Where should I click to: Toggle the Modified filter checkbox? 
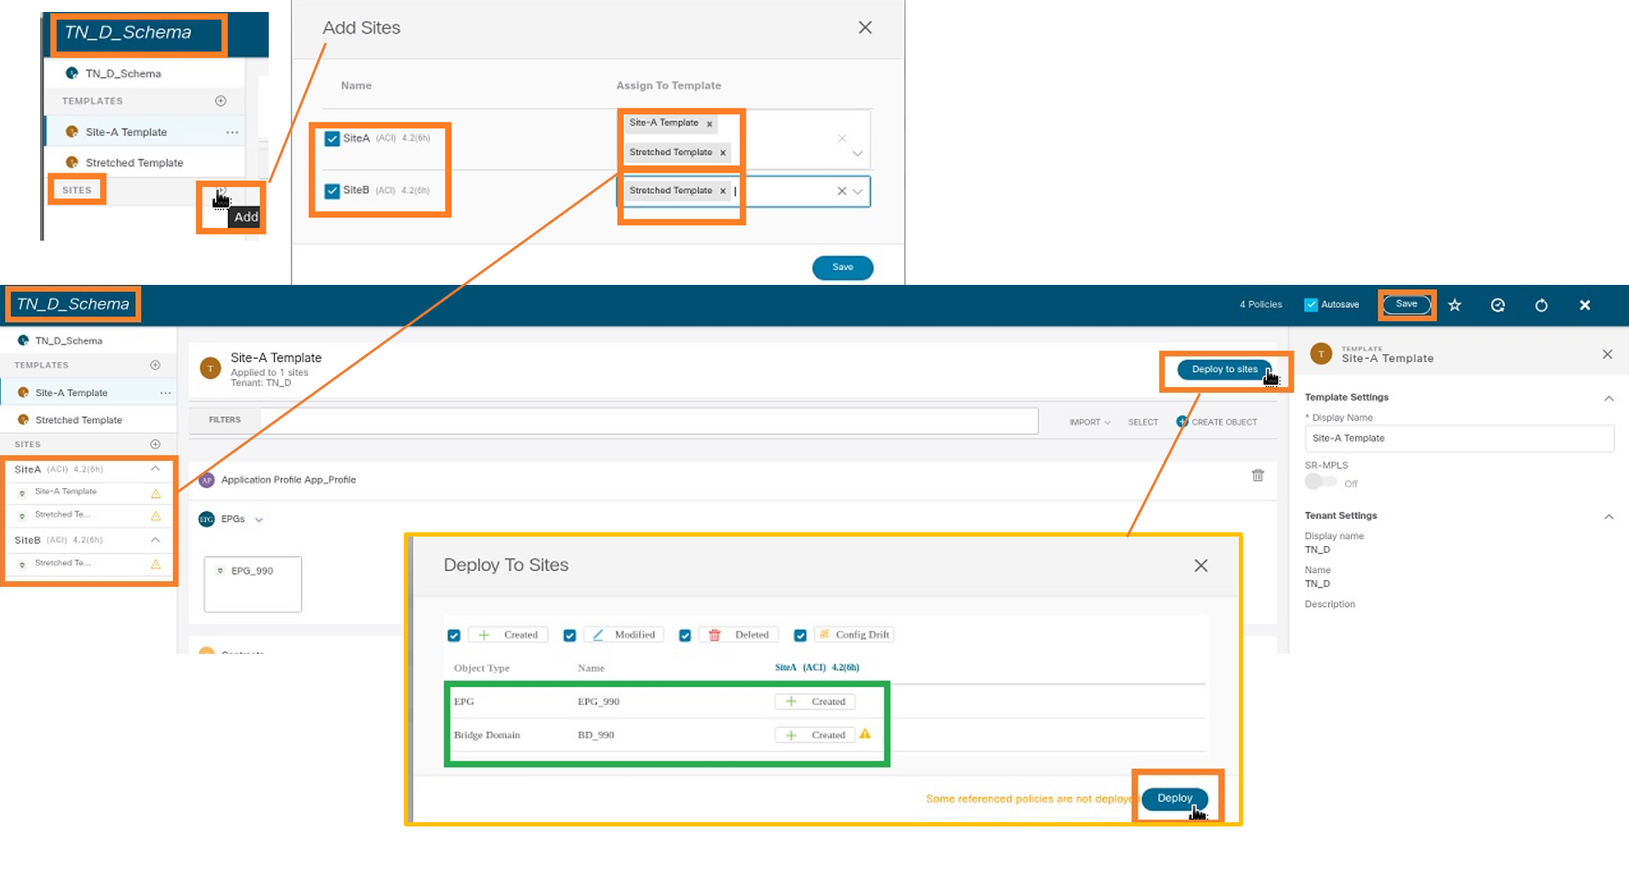click(569, 636)
